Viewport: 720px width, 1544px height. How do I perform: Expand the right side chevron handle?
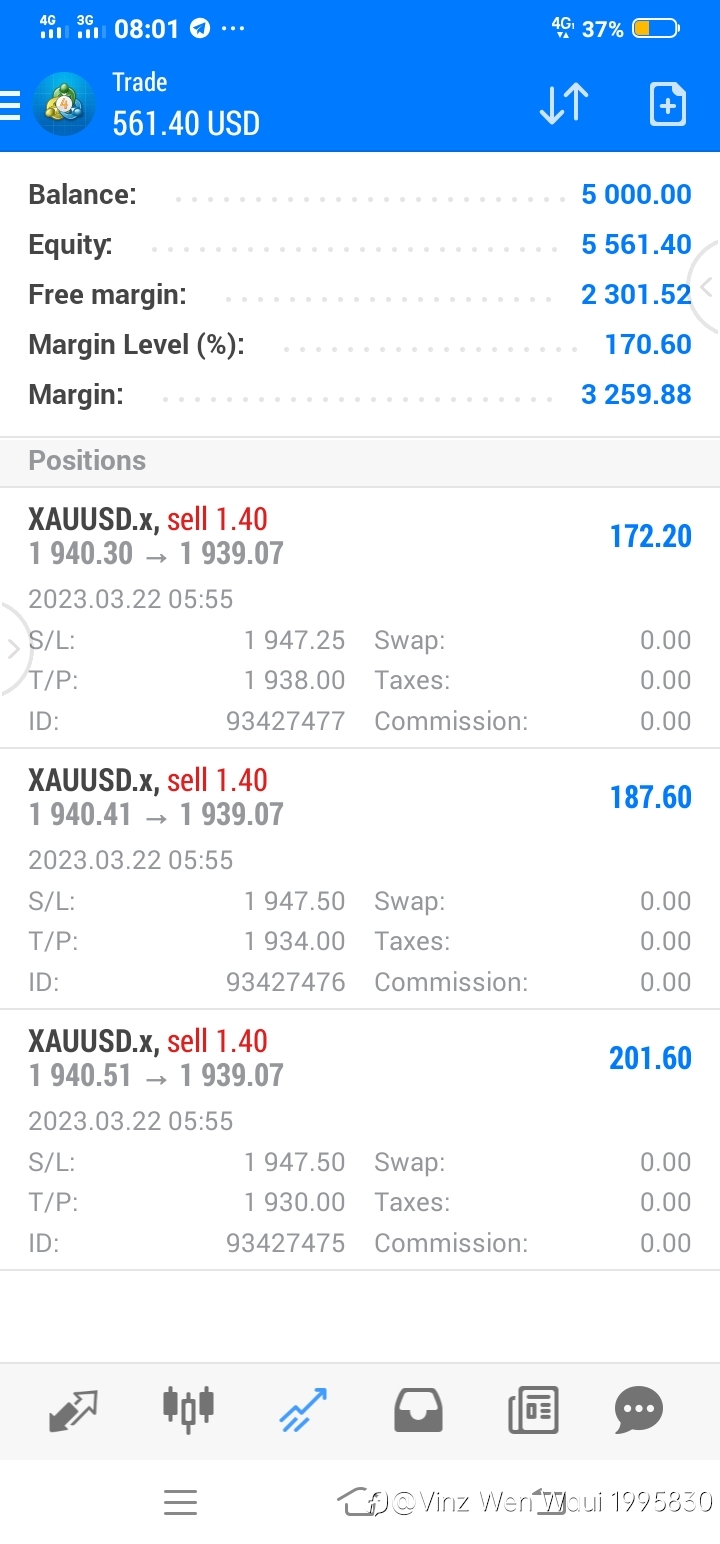click(x=706, y=288)
